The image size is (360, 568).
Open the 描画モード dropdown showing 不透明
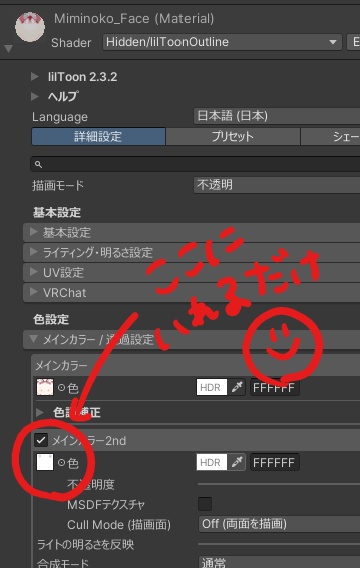(277, 185)
